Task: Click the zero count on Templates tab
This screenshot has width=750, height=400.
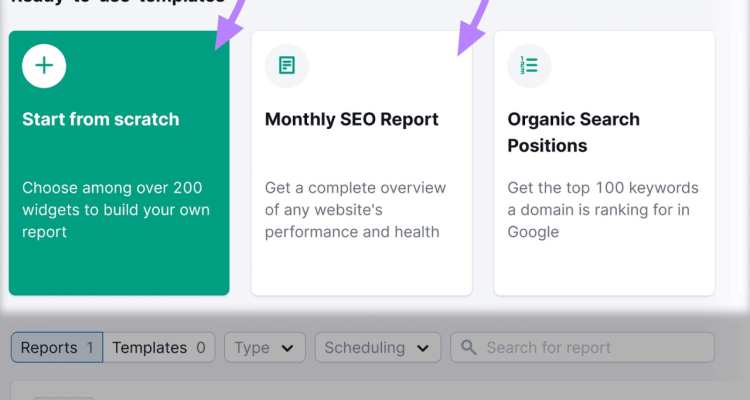Action: pyautogui.click(x=200, y=348)
